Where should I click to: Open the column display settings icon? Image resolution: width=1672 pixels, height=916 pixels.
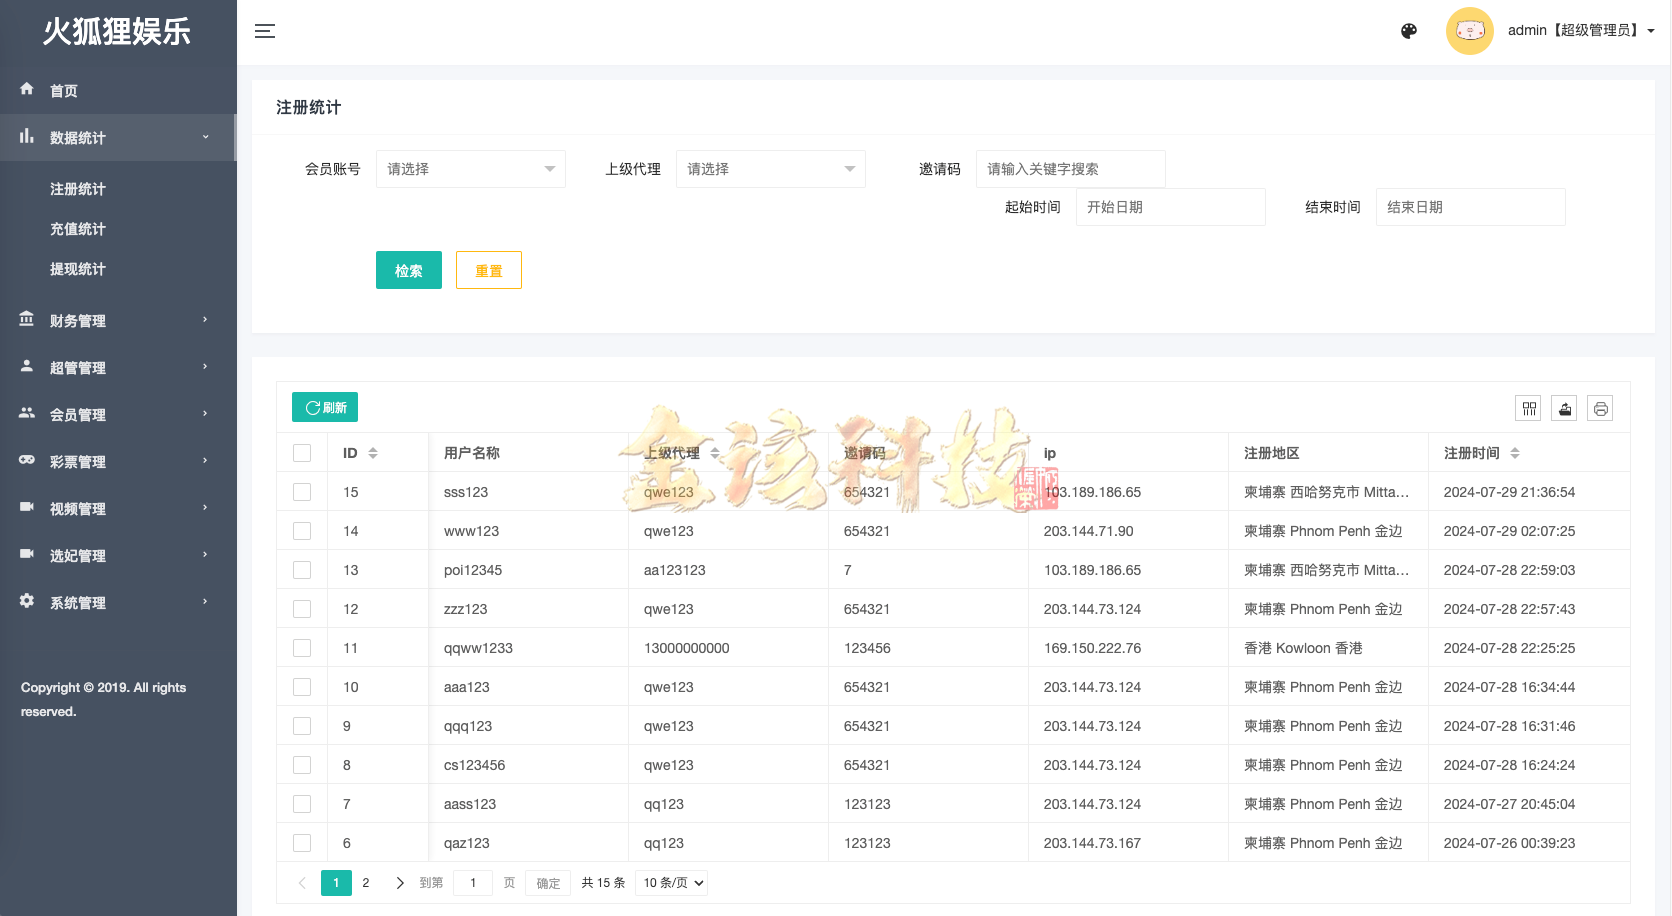pos(1528,408)
